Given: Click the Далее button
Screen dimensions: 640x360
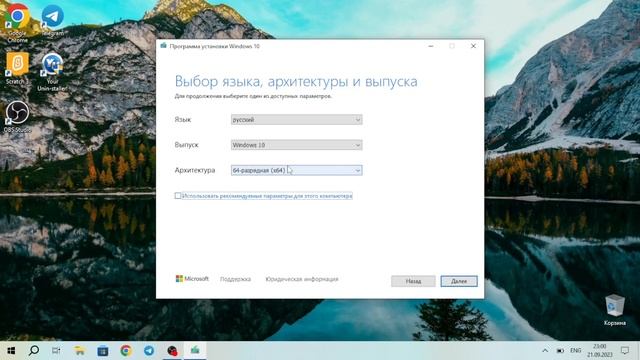Looking at the screenshot, I should pos(459,281).
